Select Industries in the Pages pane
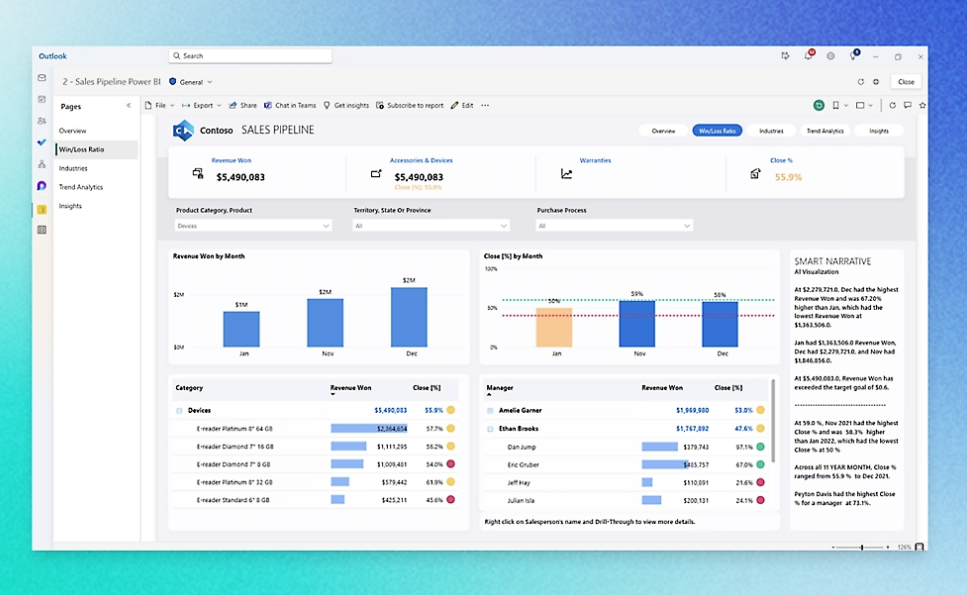 (x=73, y=168)
